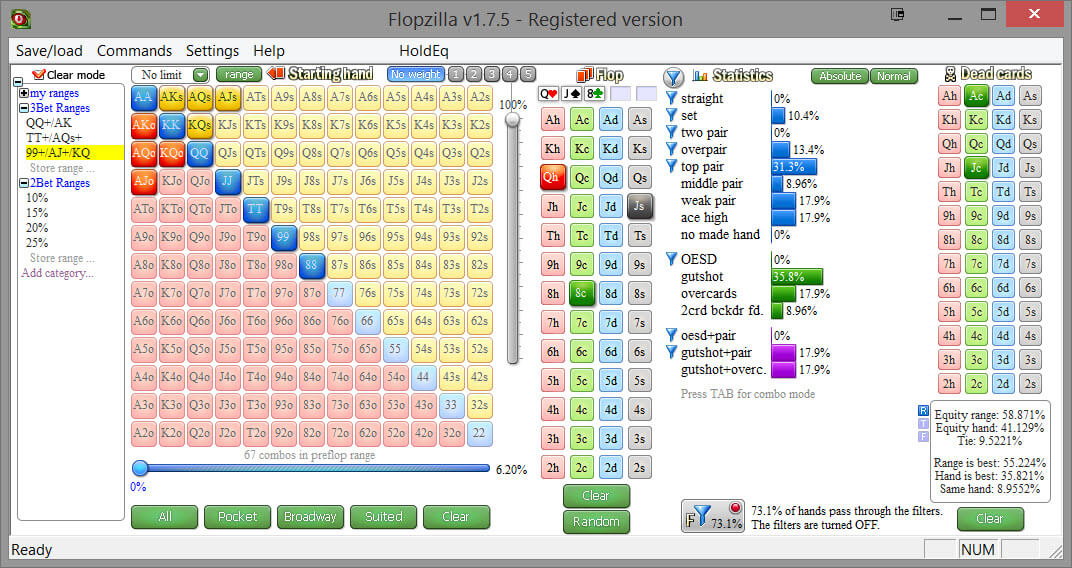The width and height of the screenshot is (1072, 568).
Task: Click the large Statistics funnel icon
Action: tap(673, 77)
